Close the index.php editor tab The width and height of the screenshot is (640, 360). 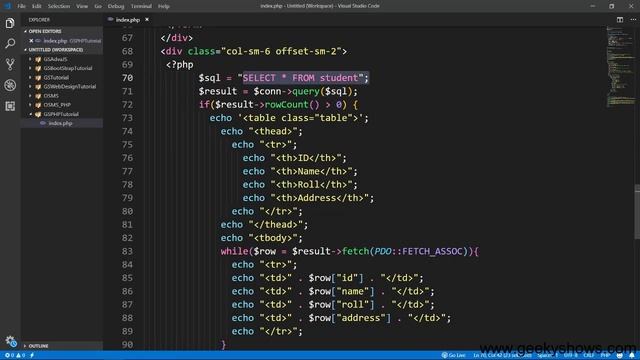tap(147, 20)
